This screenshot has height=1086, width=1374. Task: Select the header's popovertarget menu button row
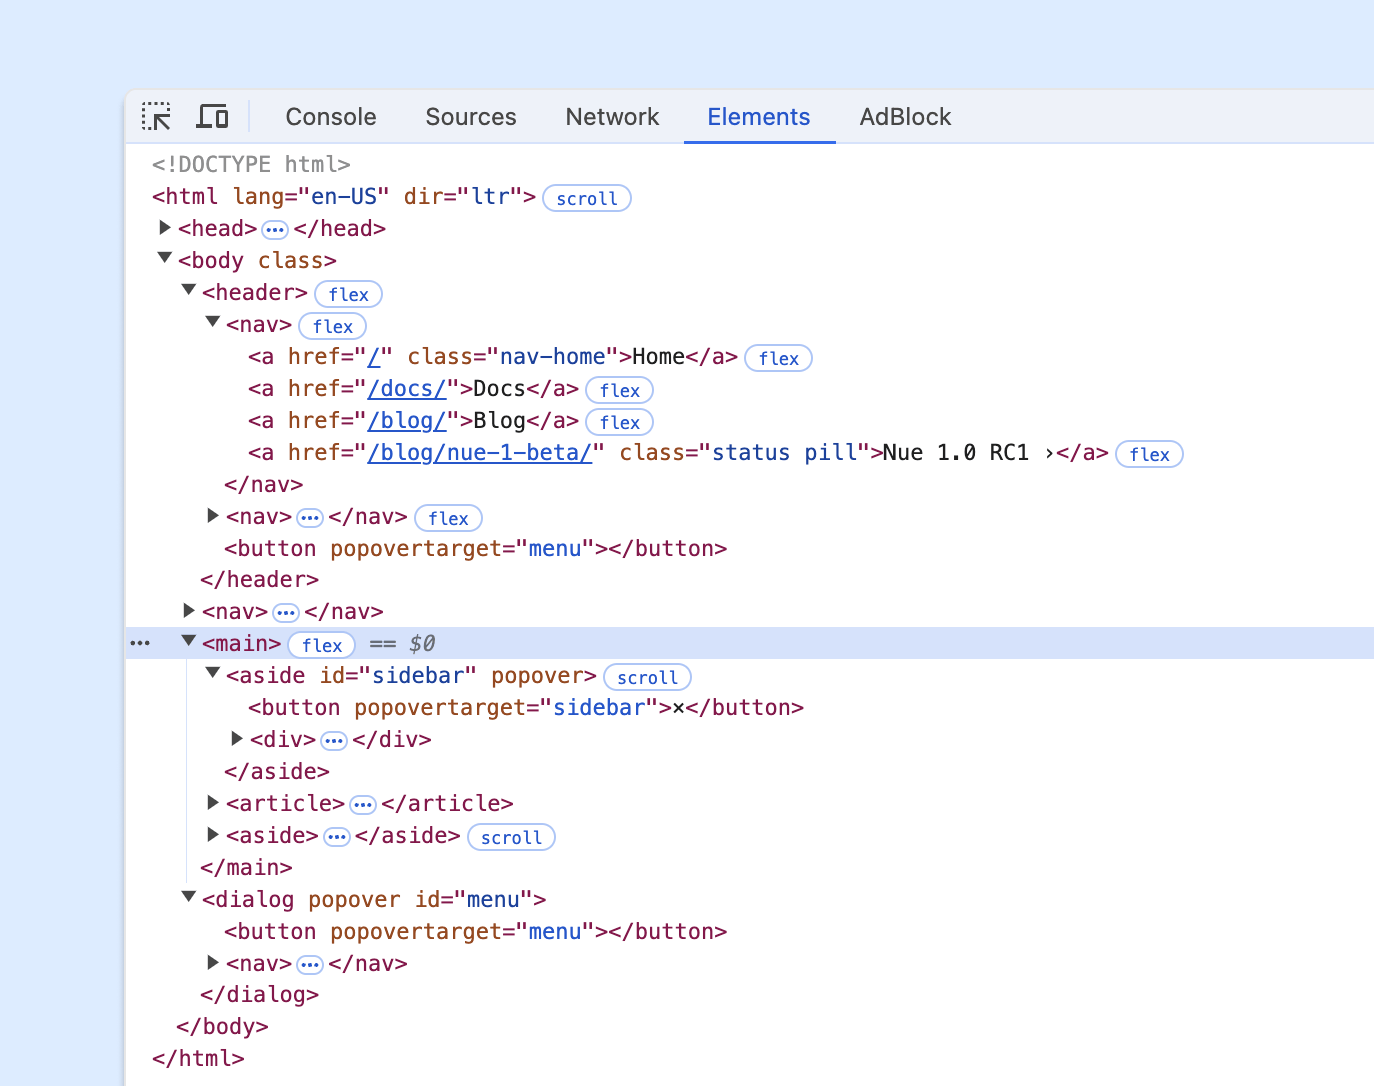tap(475, 548)
